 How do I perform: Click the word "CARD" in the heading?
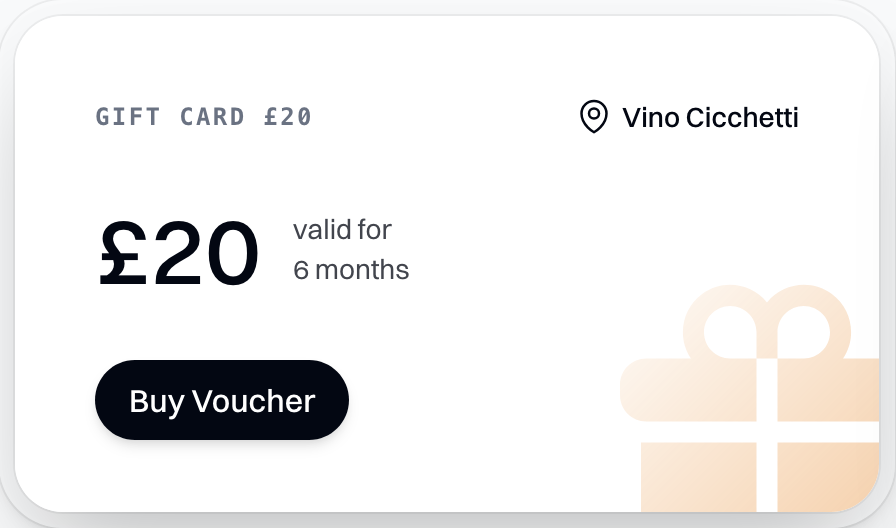(212, 117)
